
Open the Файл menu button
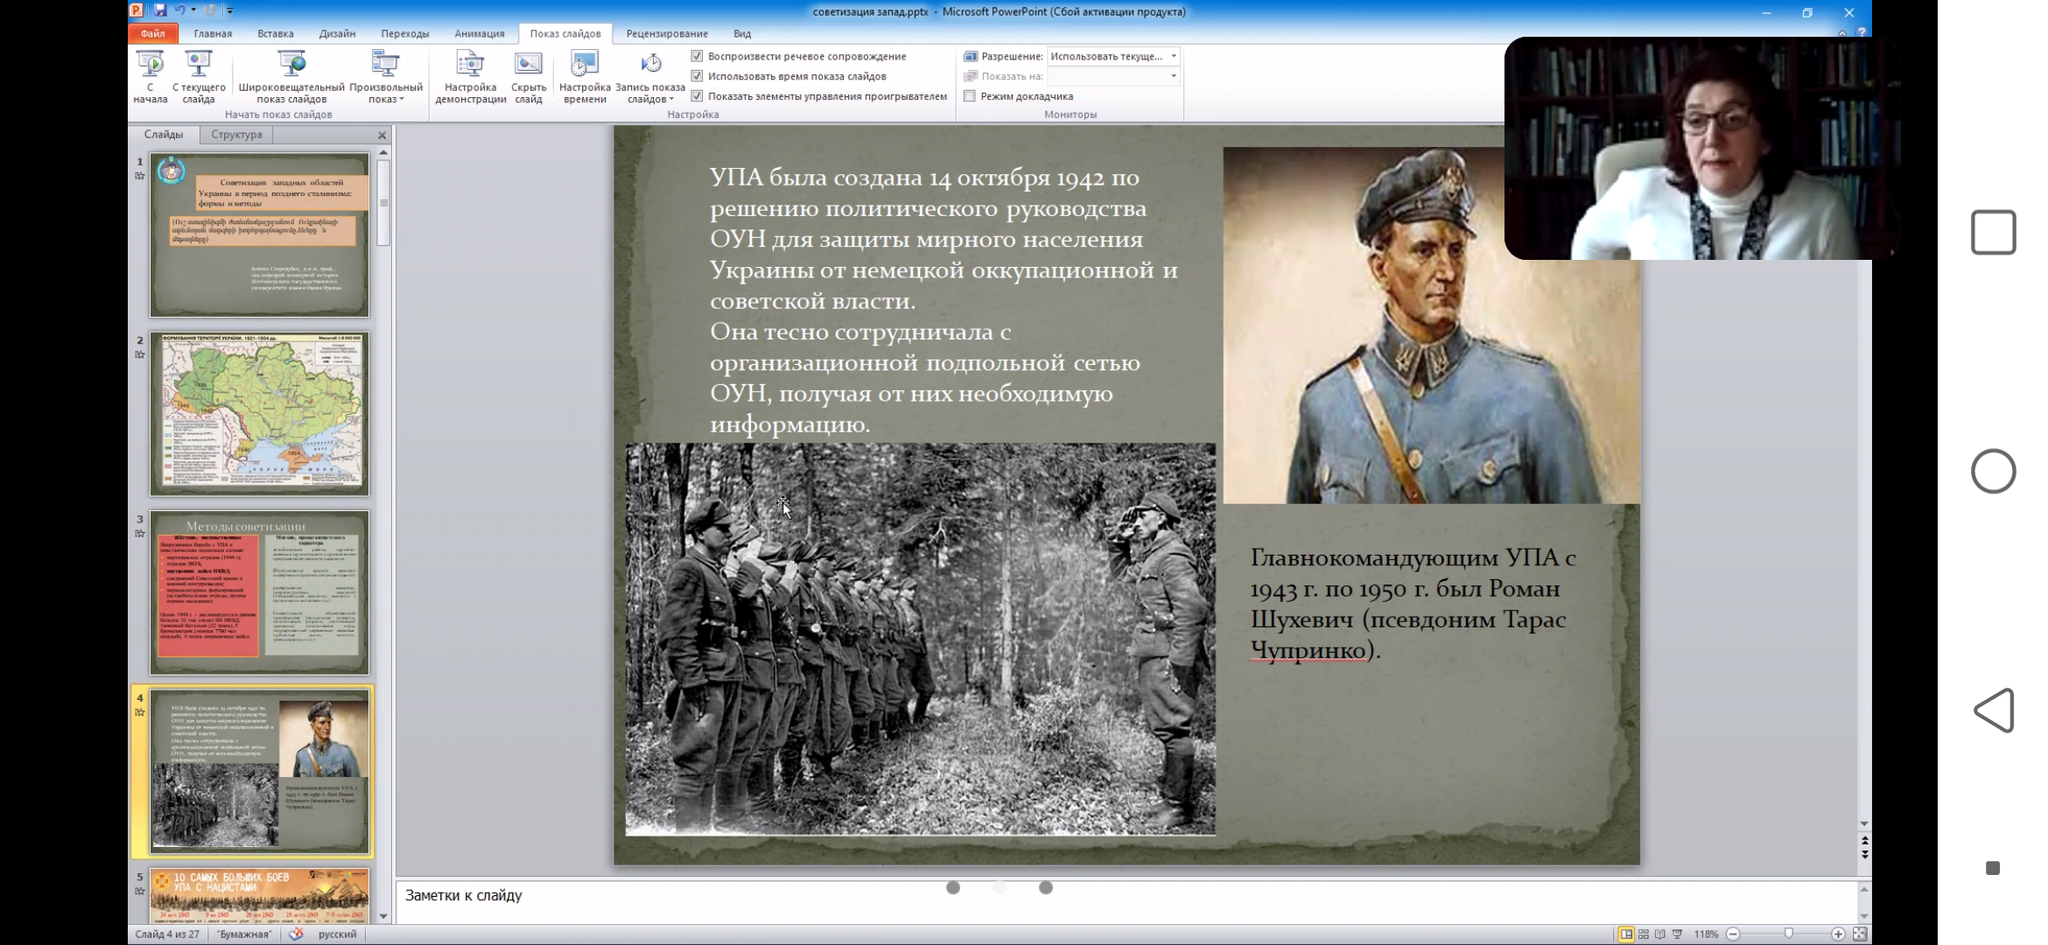[x=152, y=33]
